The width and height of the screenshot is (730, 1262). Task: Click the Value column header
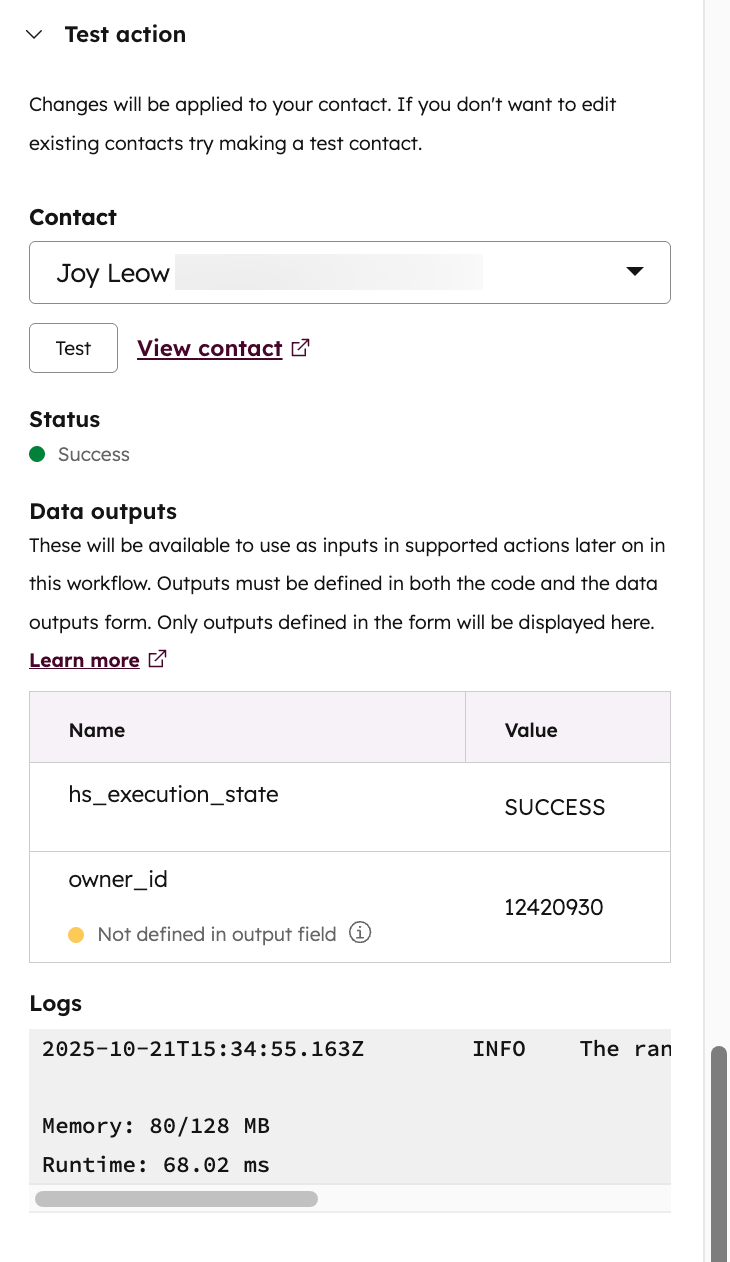(531, 730)
